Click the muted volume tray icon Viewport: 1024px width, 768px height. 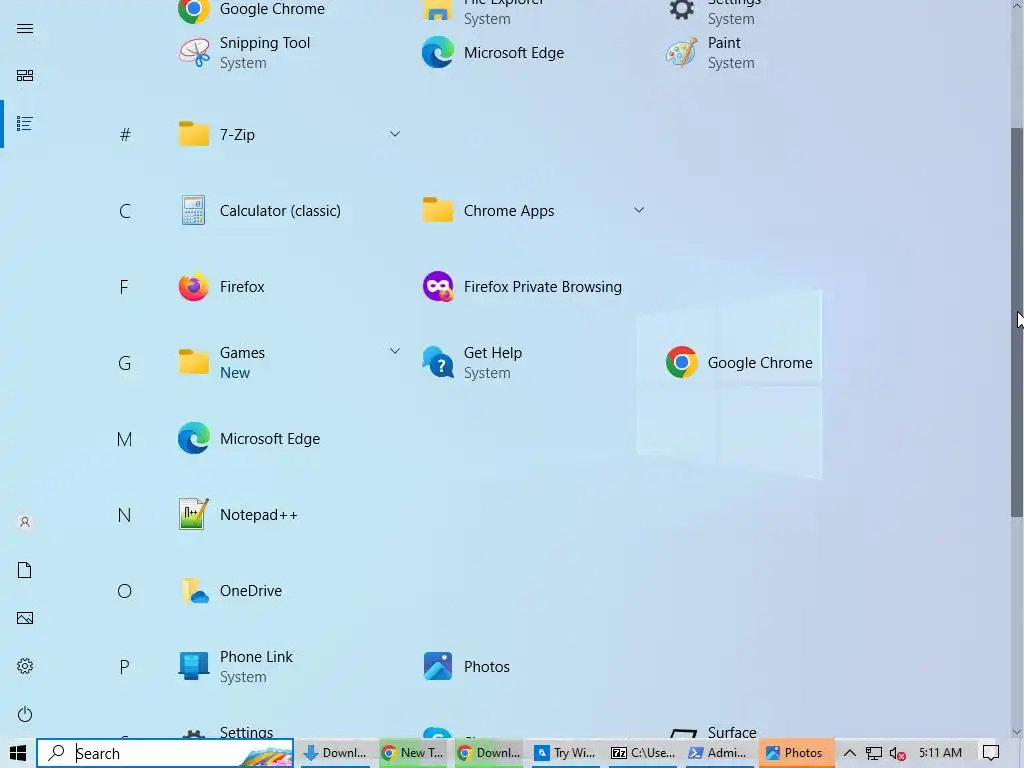coord(897,754)
